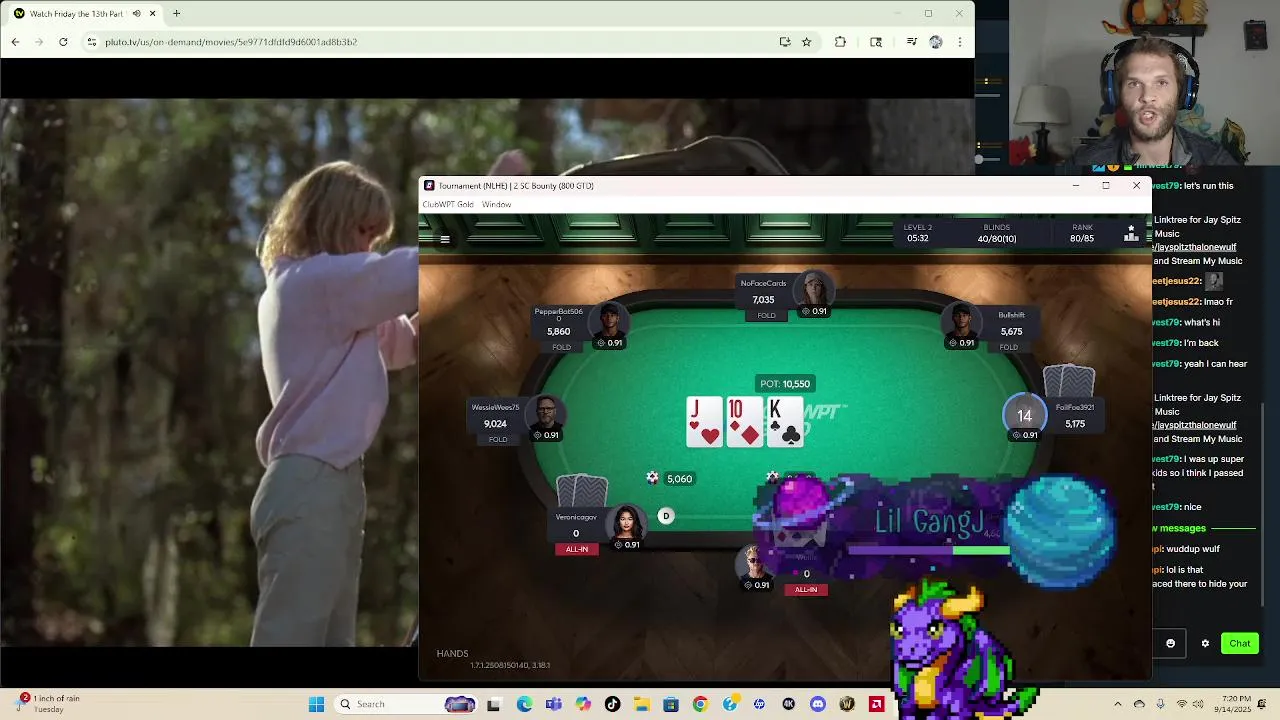Adjust the stream volume slider

pos(979,159)
